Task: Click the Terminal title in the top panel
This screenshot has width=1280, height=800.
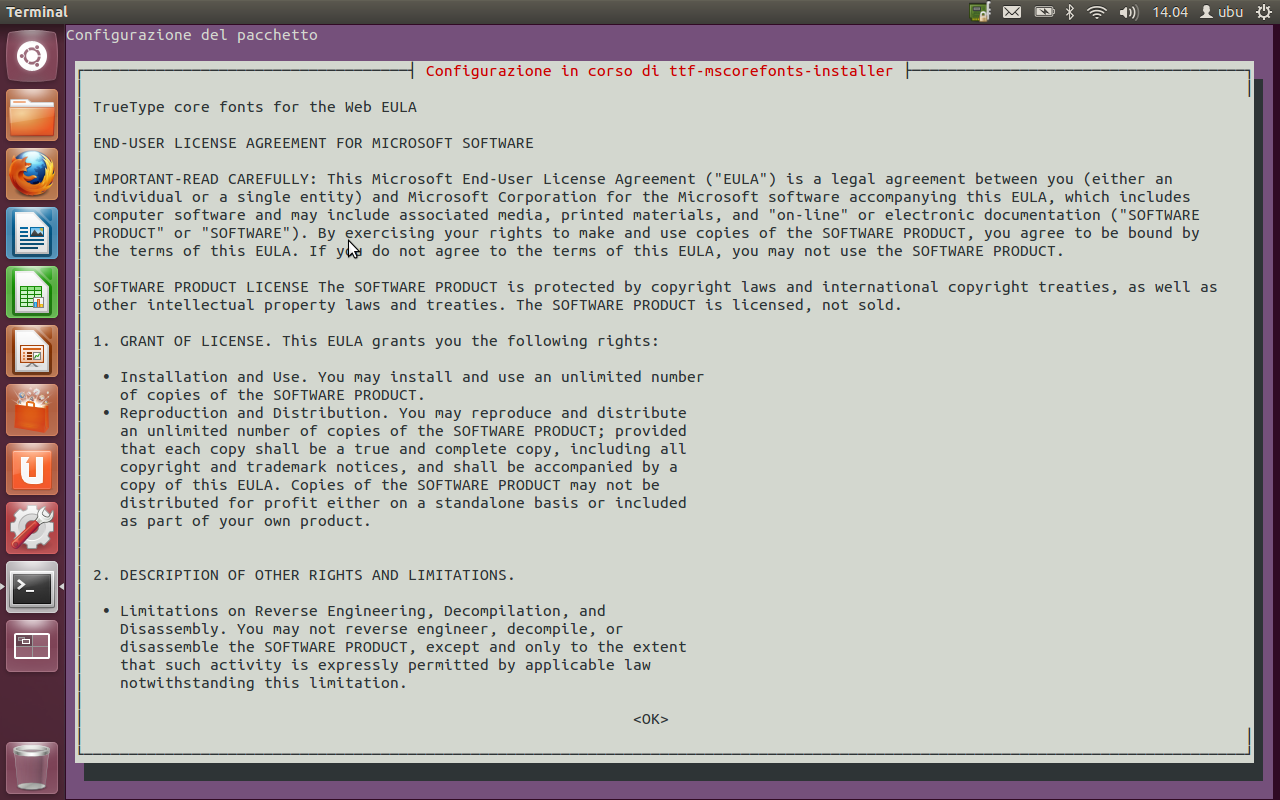Action: click(37, 12)
